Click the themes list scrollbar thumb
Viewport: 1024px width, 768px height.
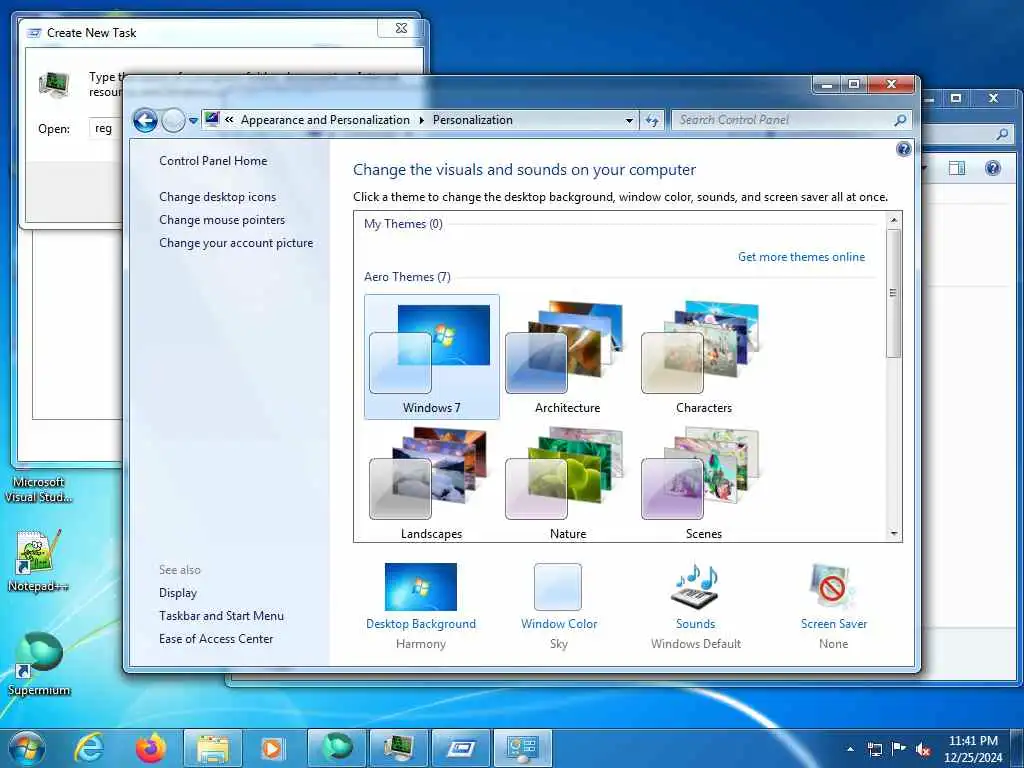point(894,293)
